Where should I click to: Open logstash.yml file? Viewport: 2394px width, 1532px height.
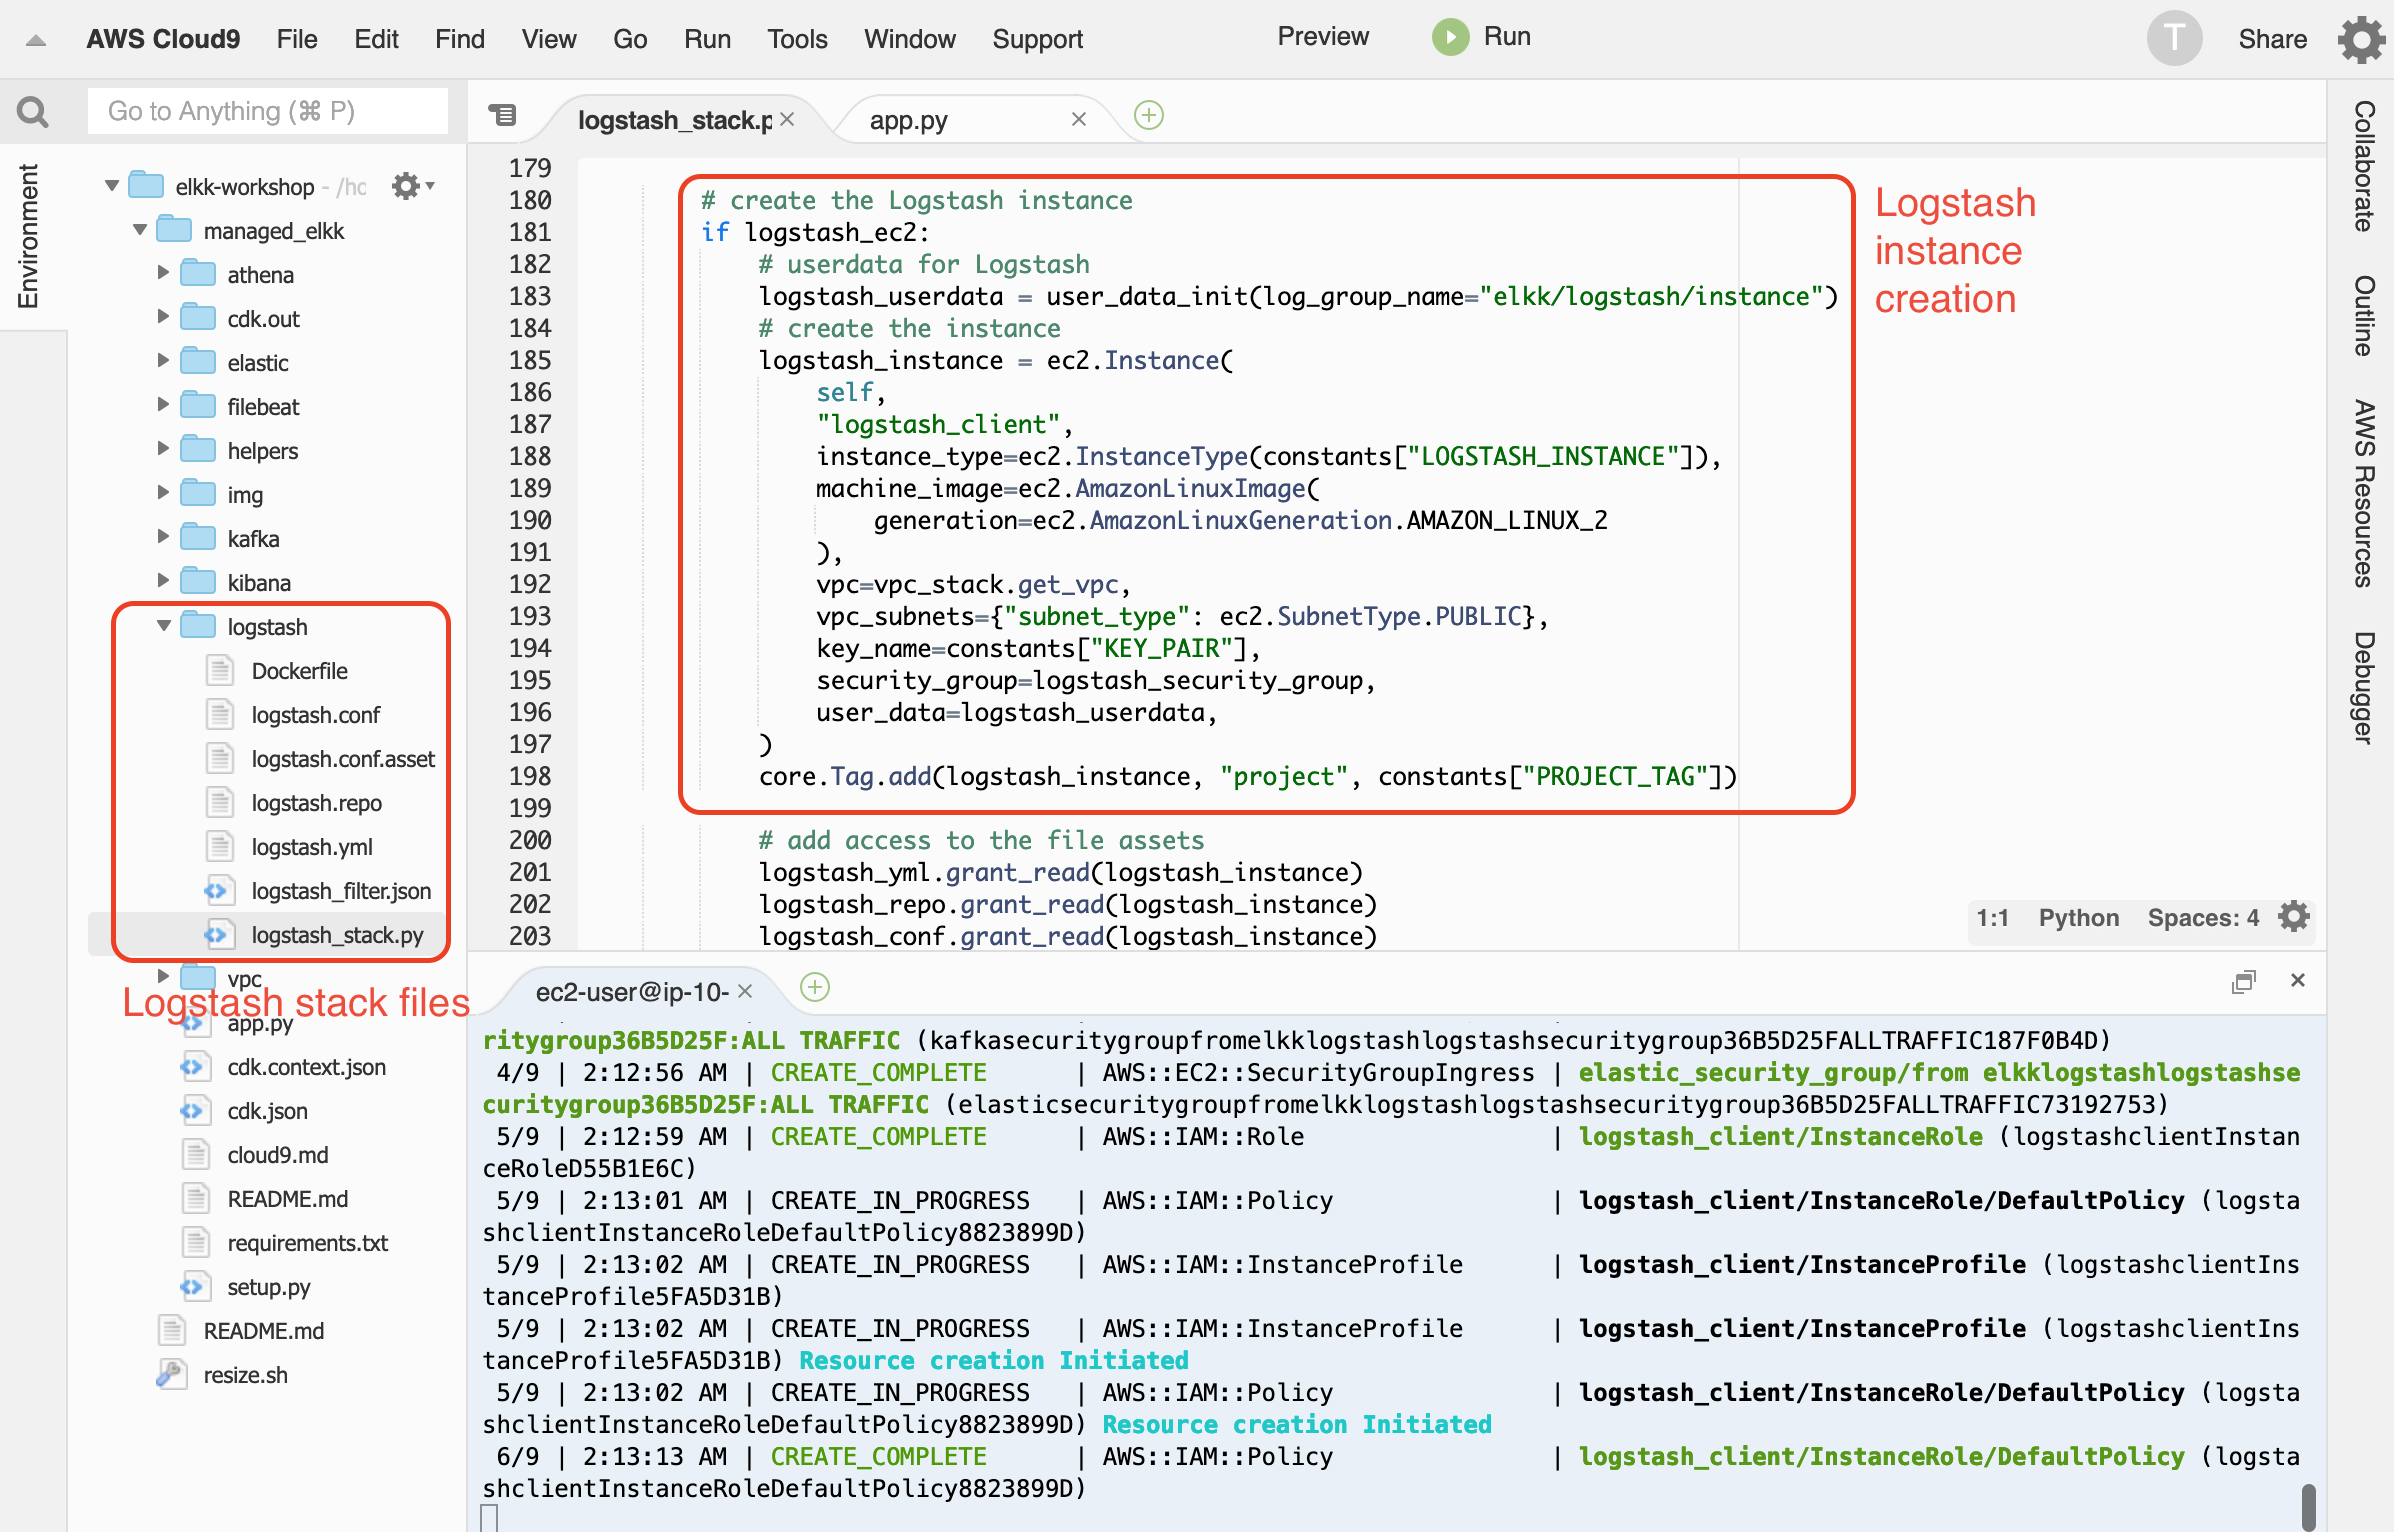tap(311, 847)
